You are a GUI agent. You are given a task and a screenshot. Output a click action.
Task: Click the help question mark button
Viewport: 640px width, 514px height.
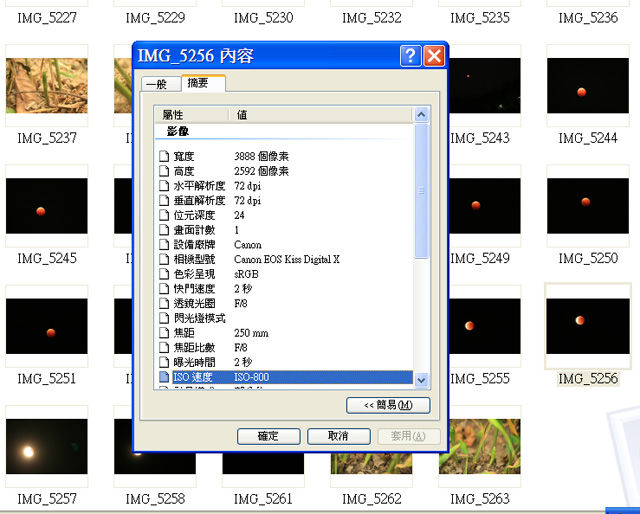click(x=411, y=56)
